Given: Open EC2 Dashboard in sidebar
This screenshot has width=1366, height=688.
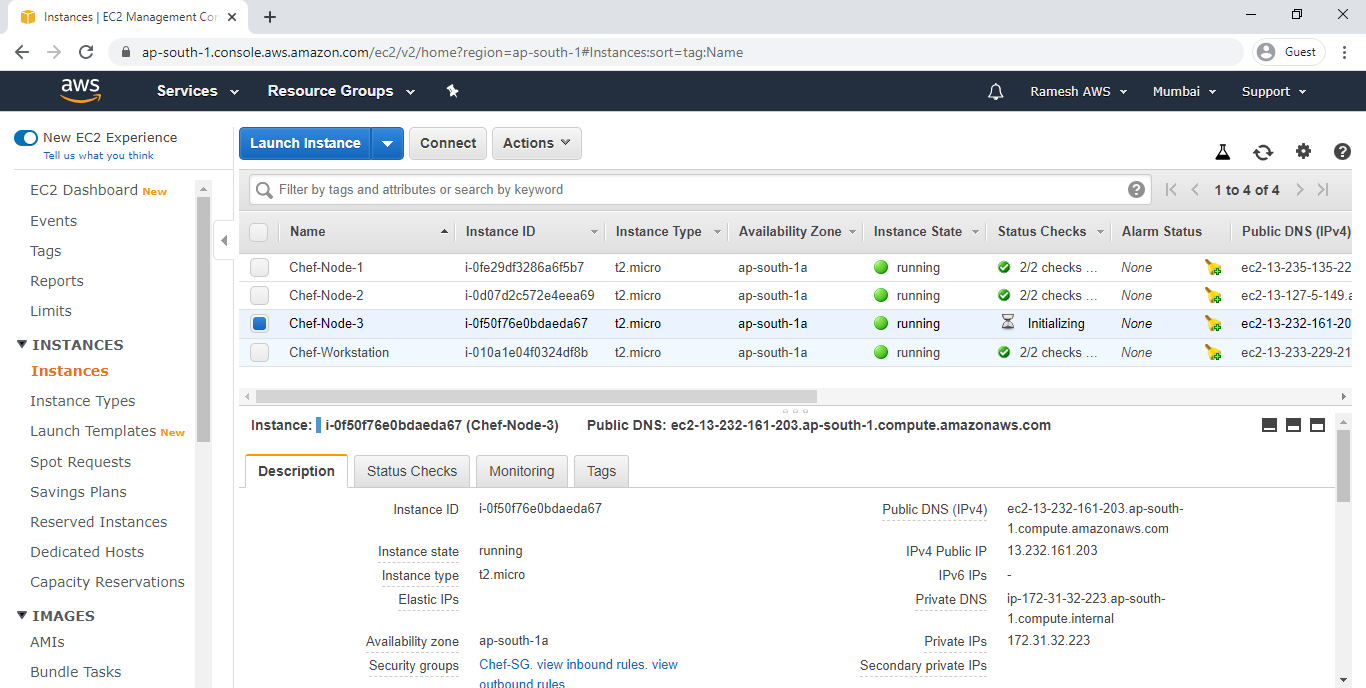Looking at the screenshot, I should [x=84, y=190].
